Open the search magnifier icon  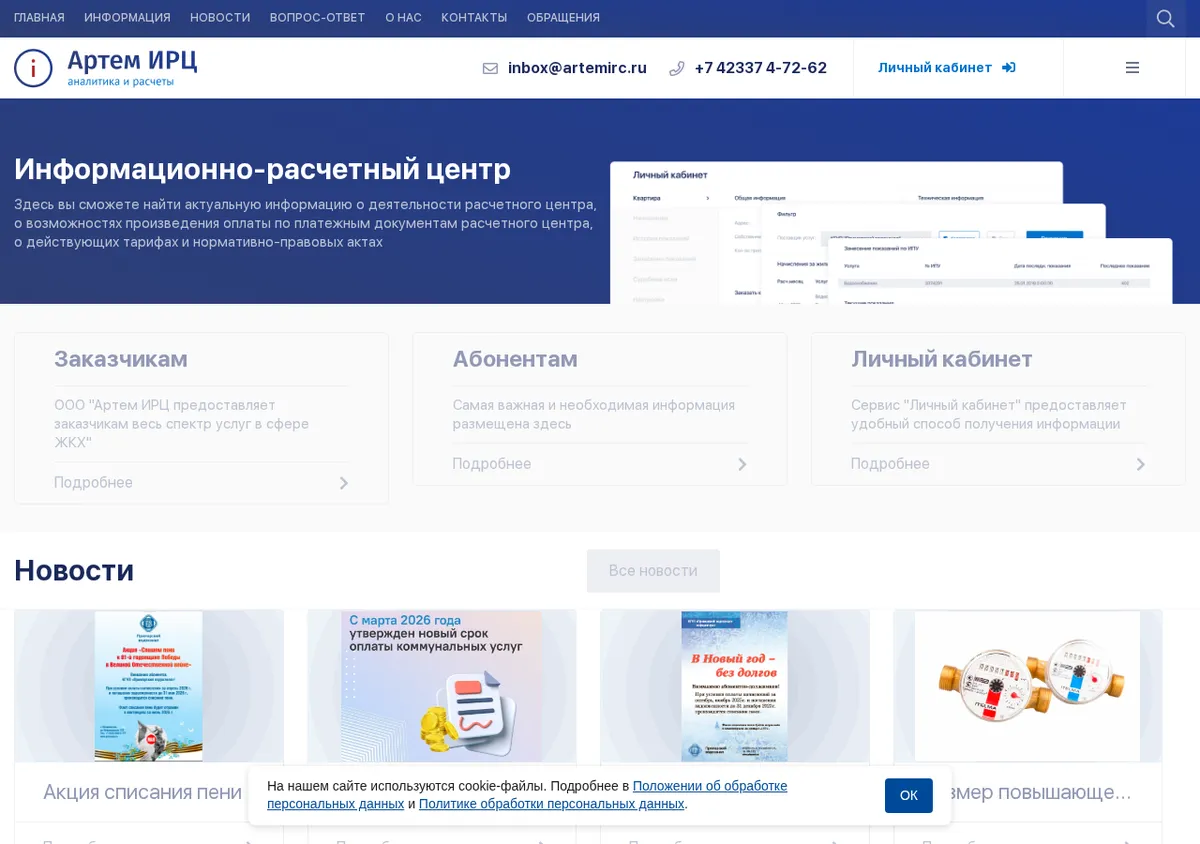(x=1165, y=18)
